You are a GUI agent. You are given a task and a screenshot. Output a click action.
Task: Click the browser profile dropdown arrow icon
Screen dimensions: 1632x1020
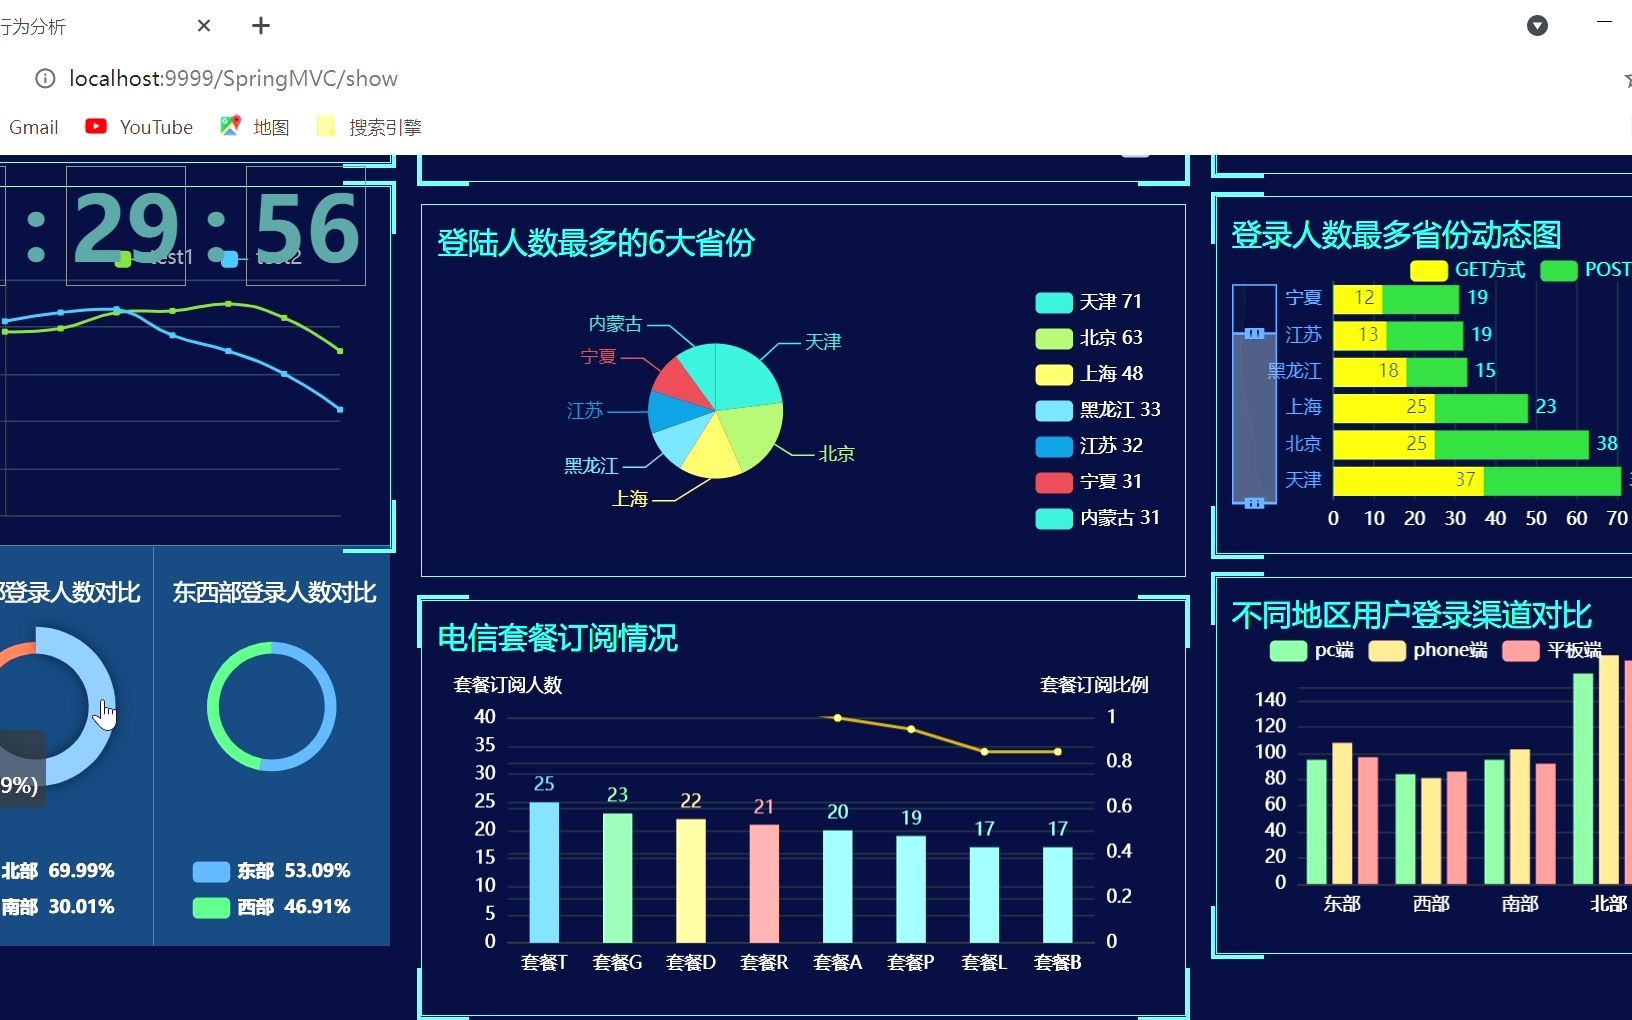click(1538, 26)
